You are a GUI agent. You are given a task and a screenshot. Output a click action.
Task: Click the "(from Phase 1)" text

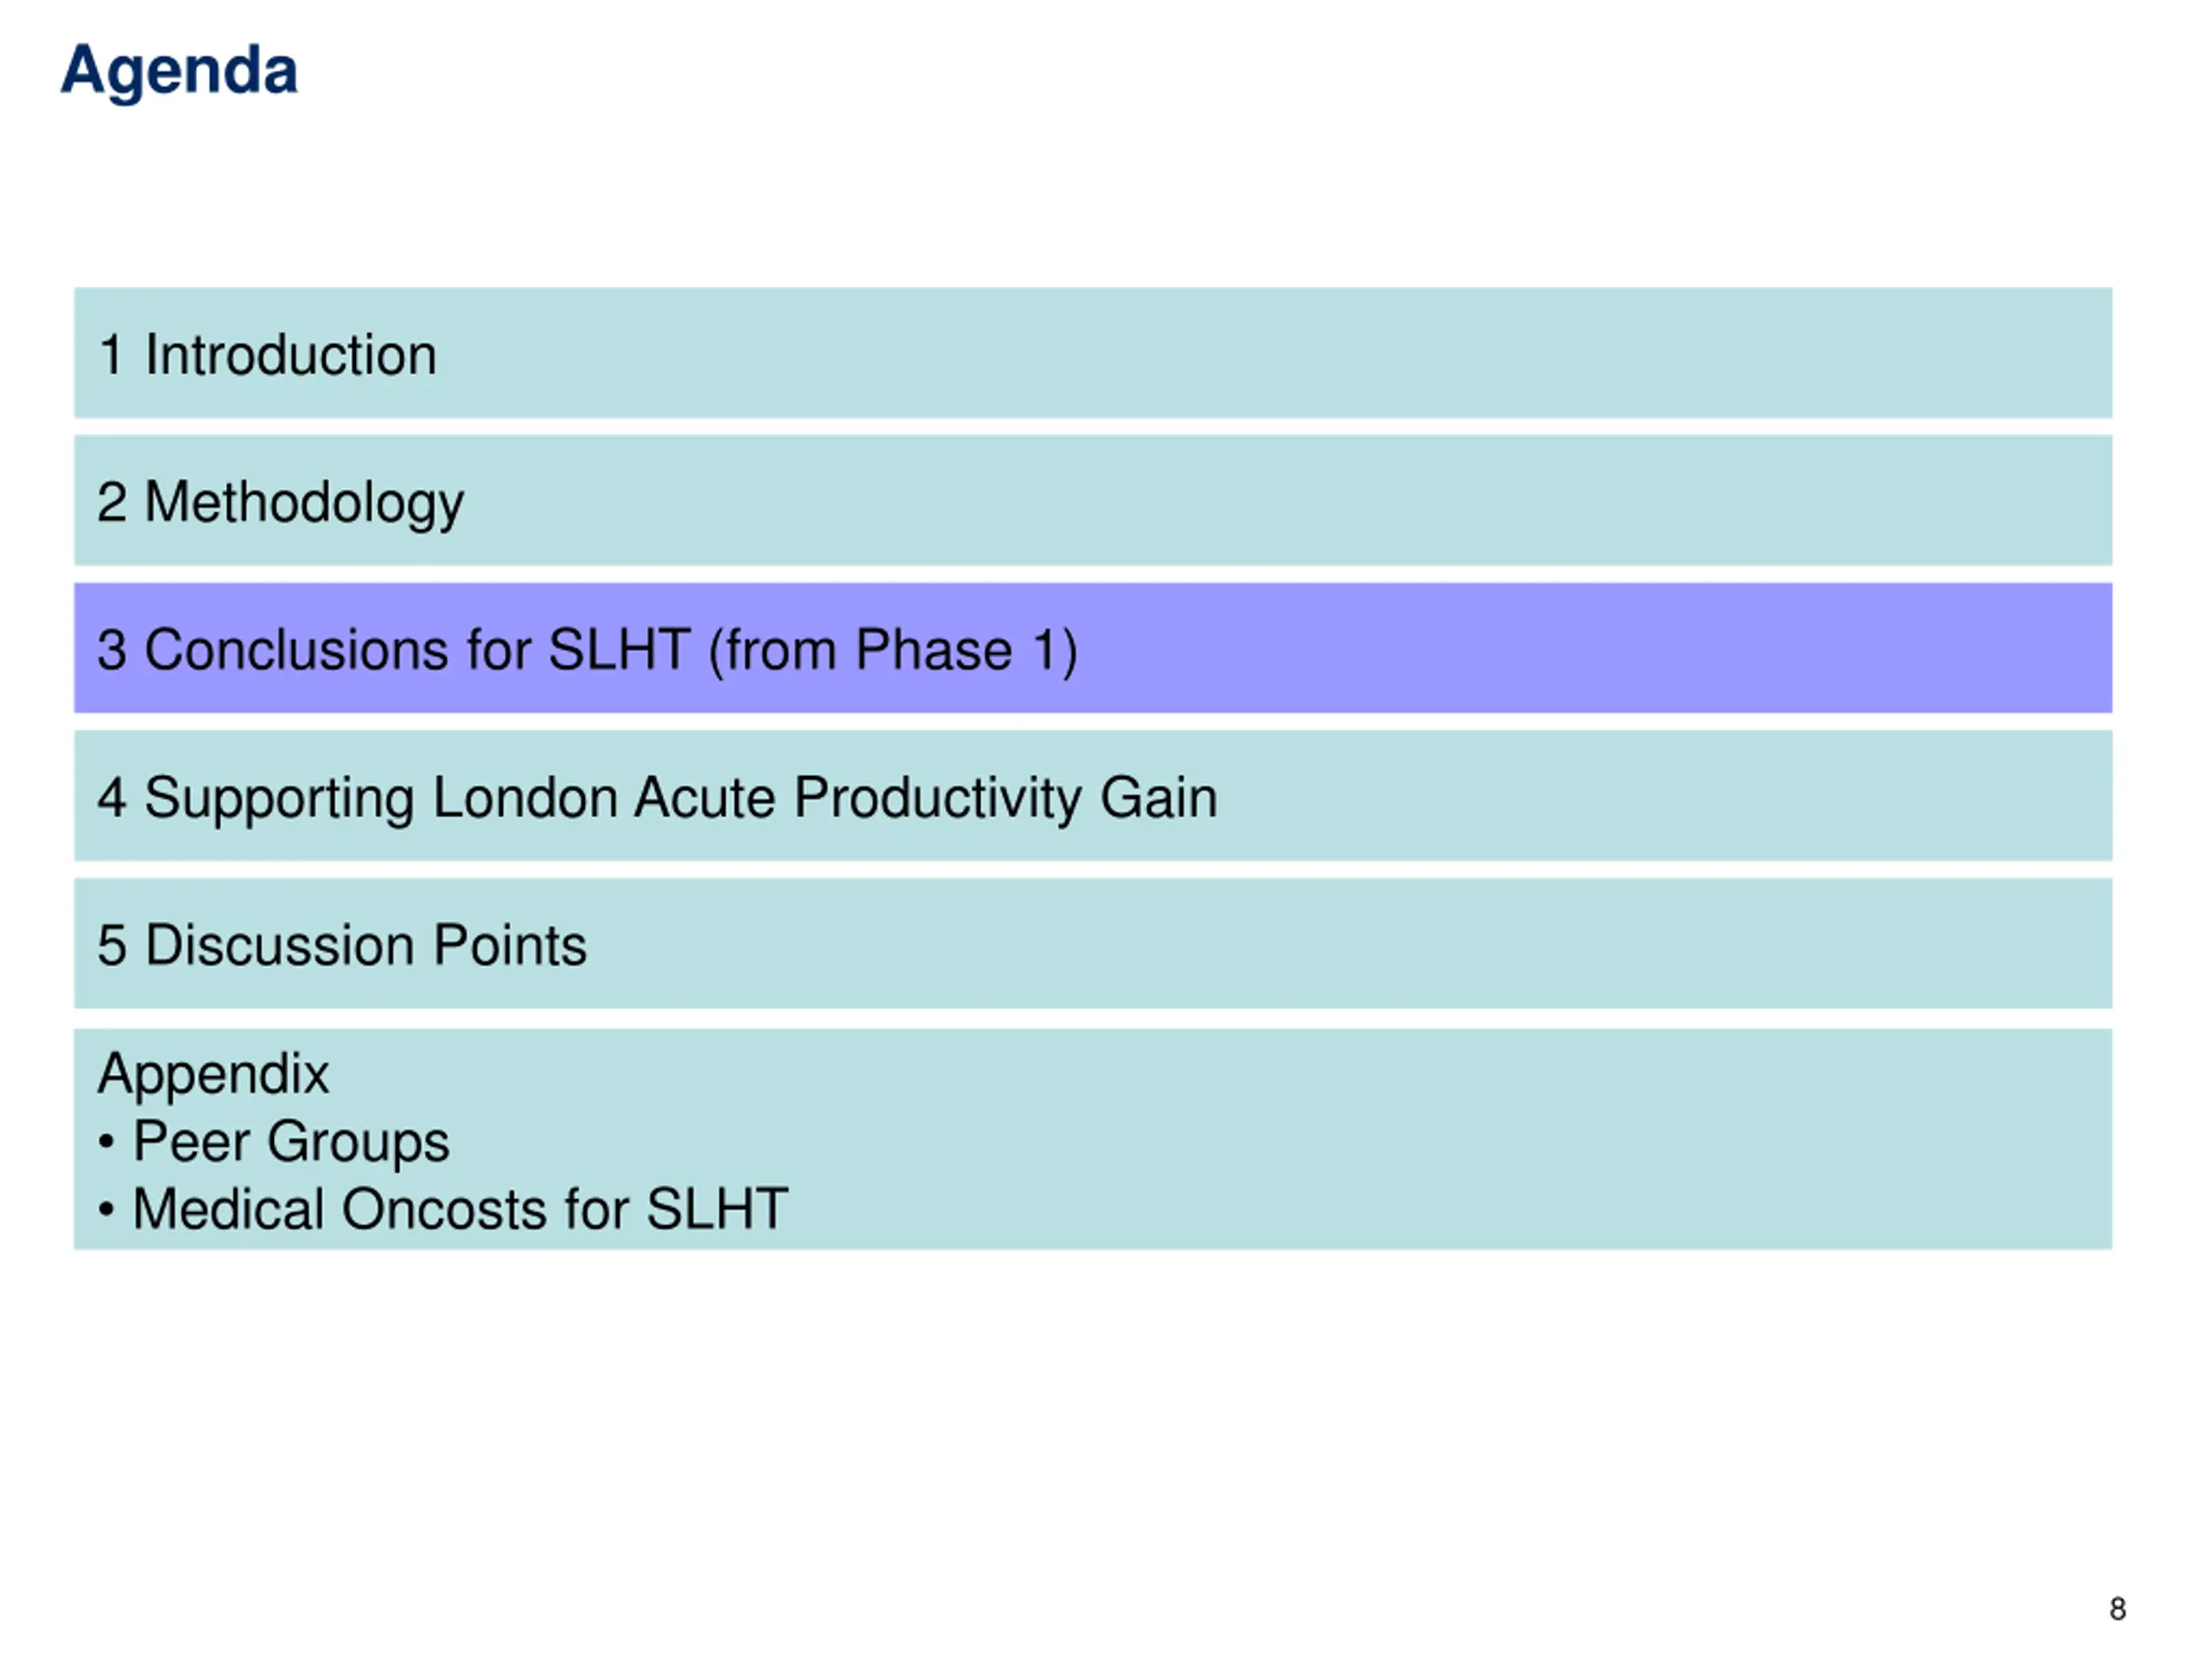893,651
